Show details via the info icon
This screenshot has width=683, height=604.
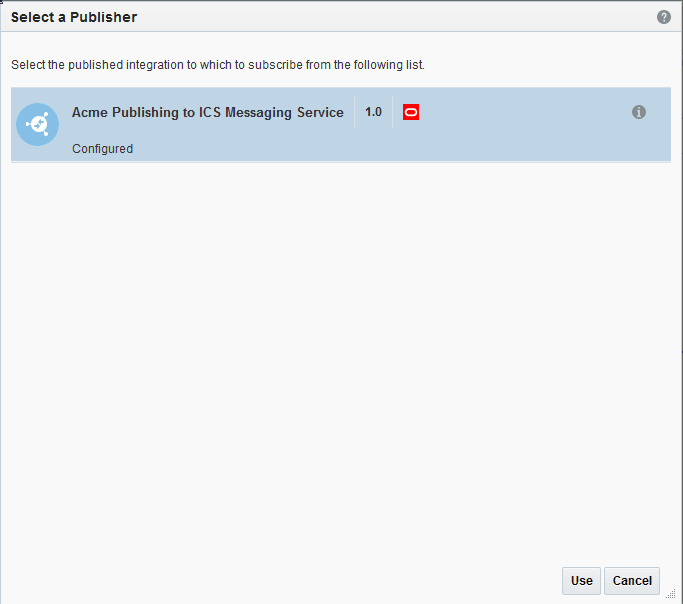click(x=639, y=112)
